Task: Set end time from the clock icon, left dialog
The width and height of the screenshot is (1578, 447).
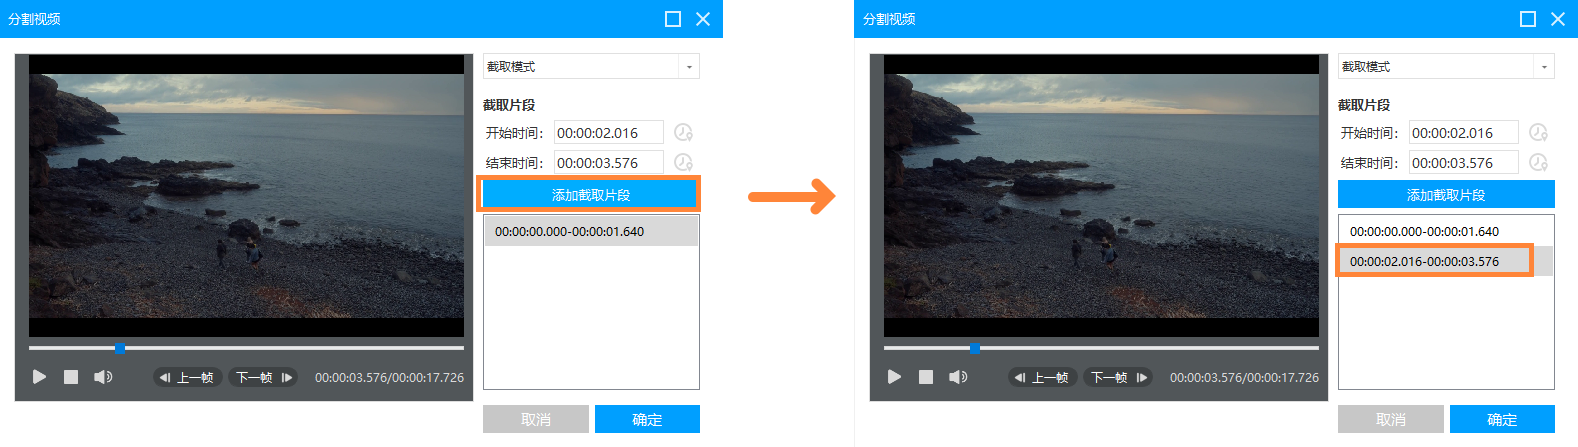Action: pyautogui.click(x=683, y=162)
